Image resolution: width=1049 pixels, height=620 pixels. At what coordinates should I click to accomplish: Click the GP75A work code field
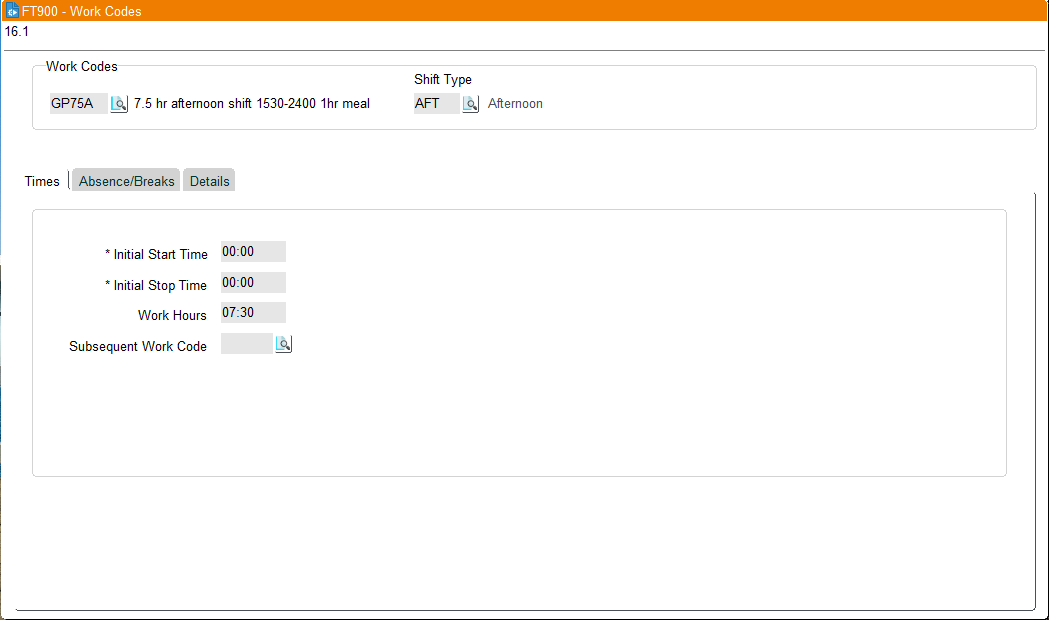coord(78,103)
